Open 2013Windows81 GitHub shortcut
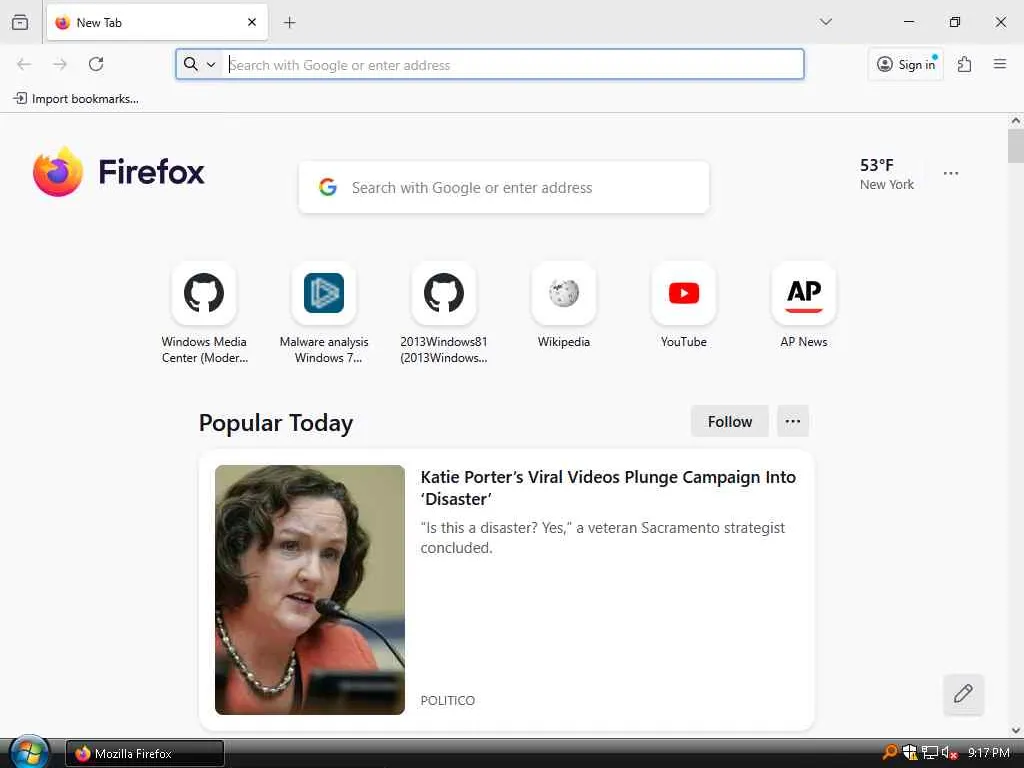 (443, 313)
